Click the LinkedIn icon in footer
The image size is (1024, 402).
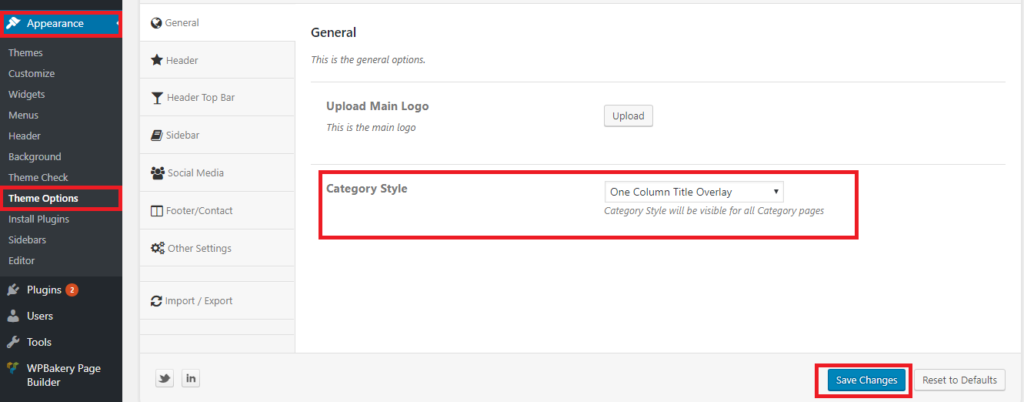190,378
